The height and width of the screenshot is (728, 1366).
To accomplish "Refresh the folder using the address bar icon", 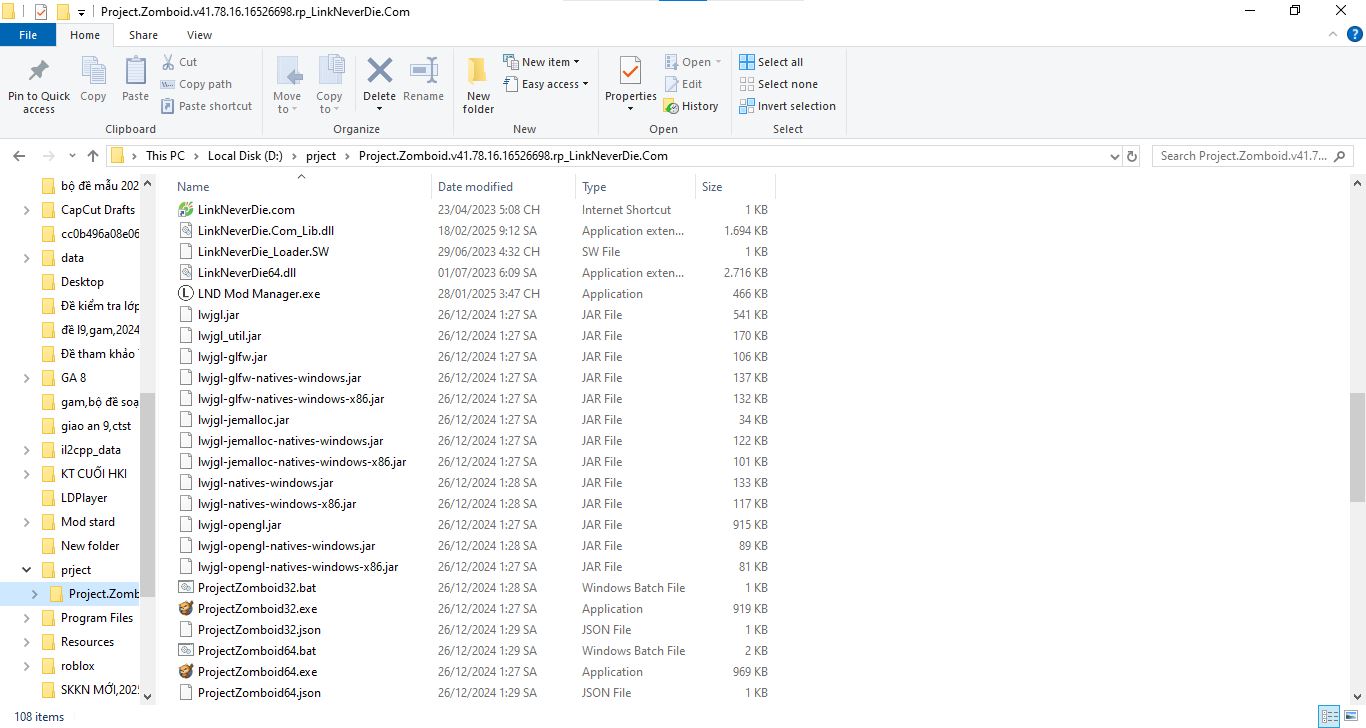I will click(x=1131, y=155).
